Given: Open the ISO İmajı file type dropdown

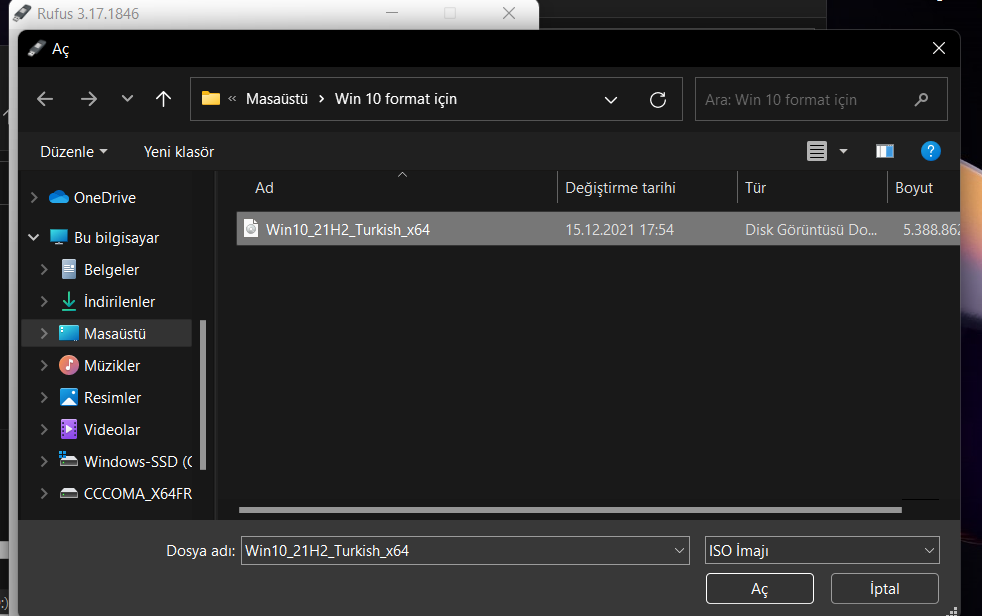Looking at the screenshot, I should coord(822,550).
